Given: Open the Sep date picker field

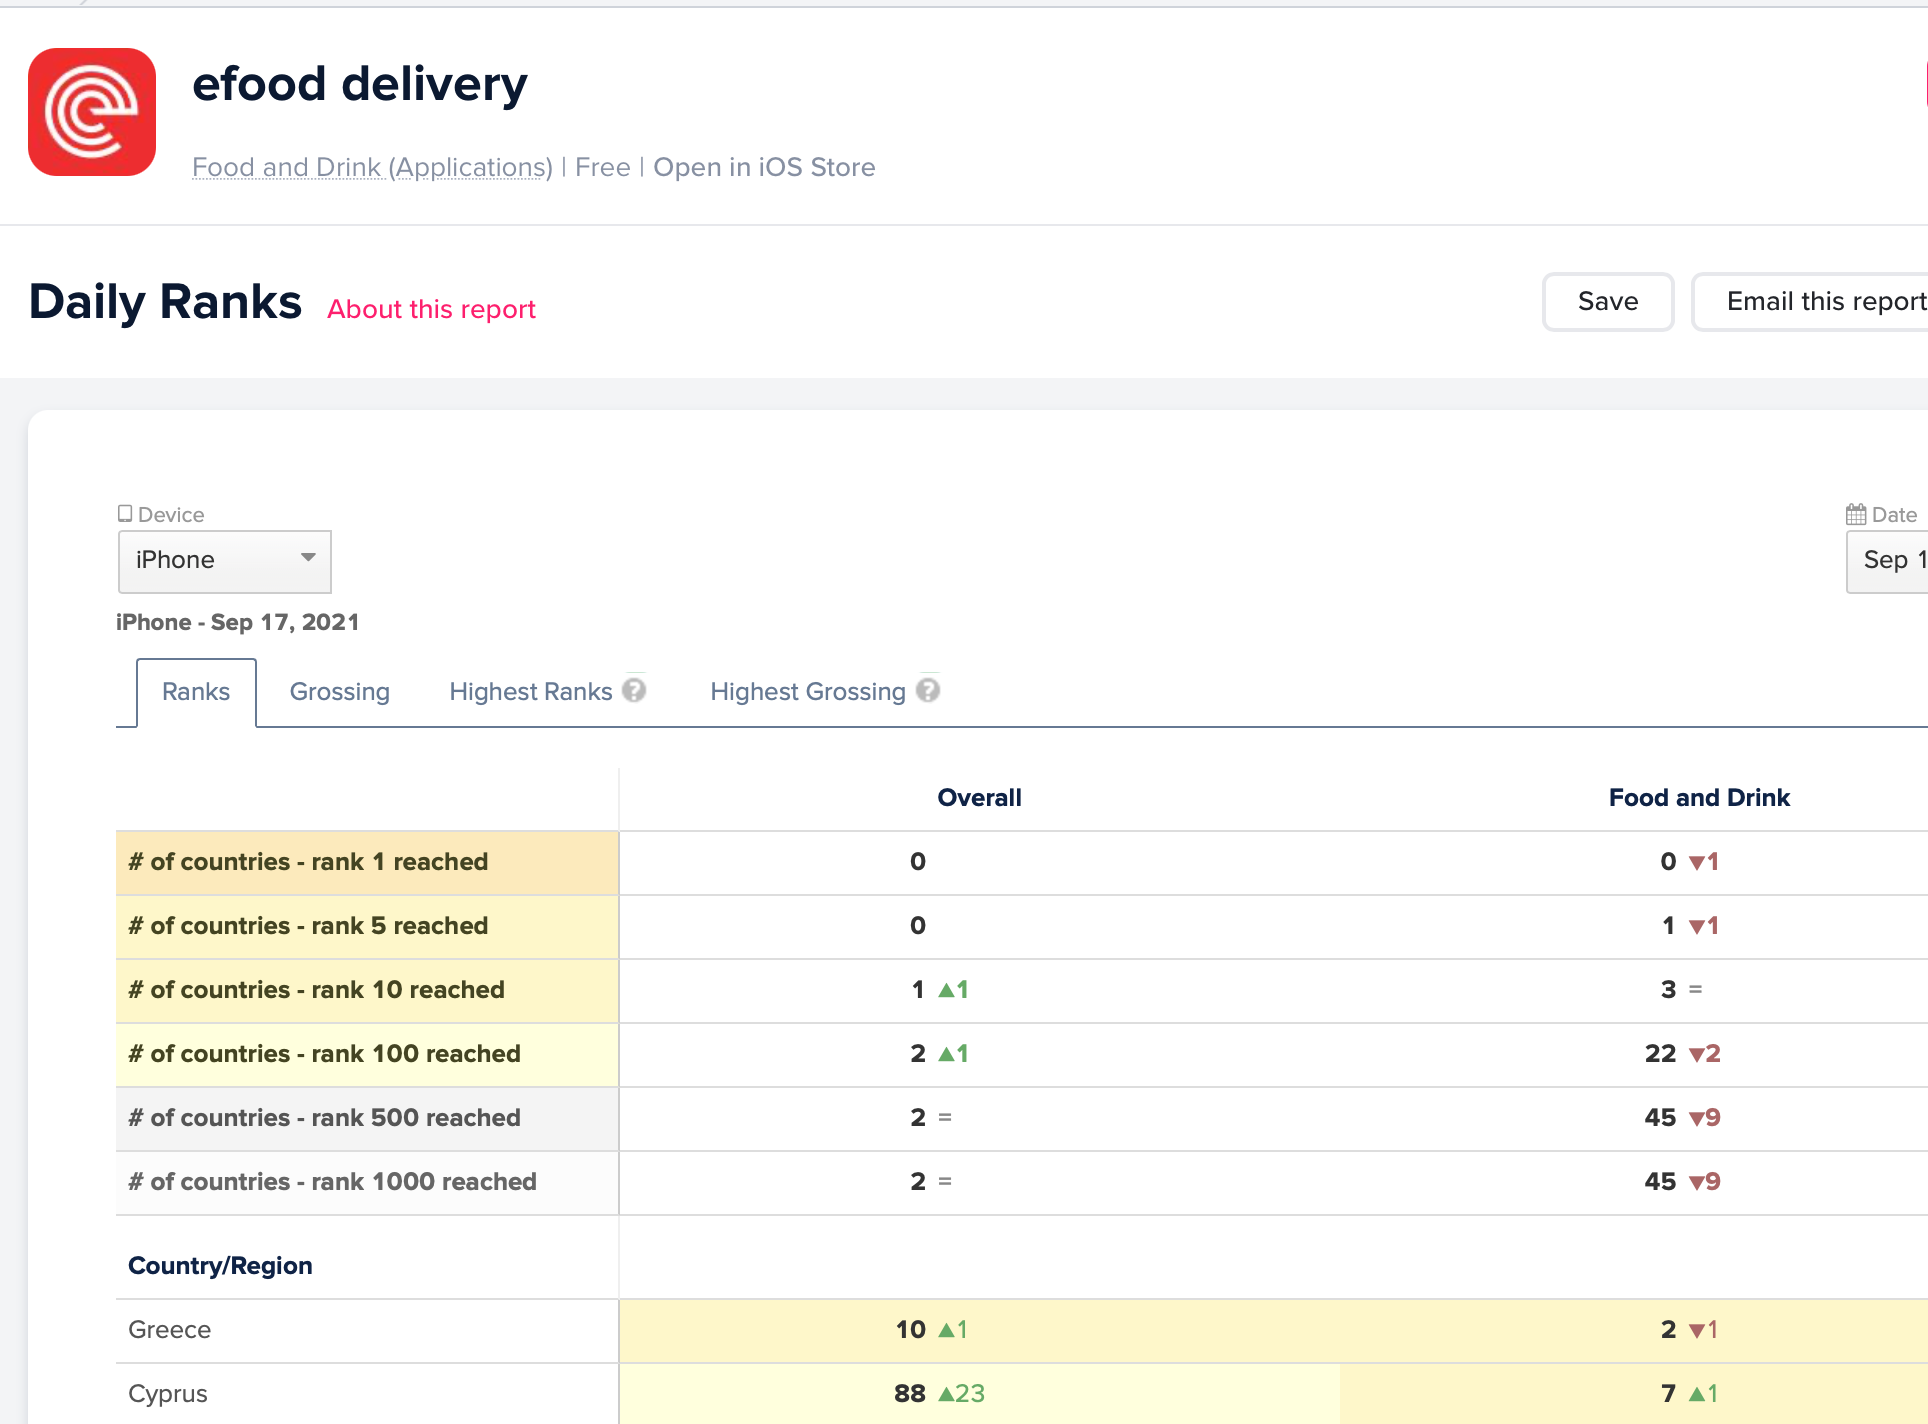Looking at the screenshot, I should pos(1888,561).
